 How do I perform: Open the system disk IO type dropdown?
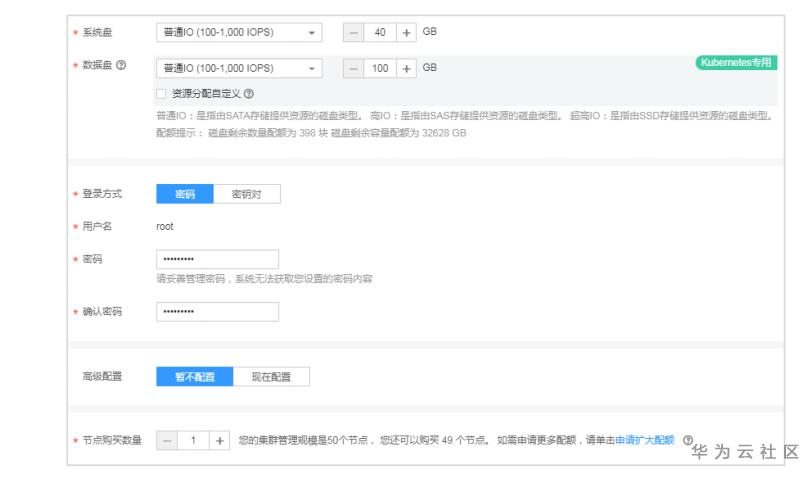tap(239, 32)
